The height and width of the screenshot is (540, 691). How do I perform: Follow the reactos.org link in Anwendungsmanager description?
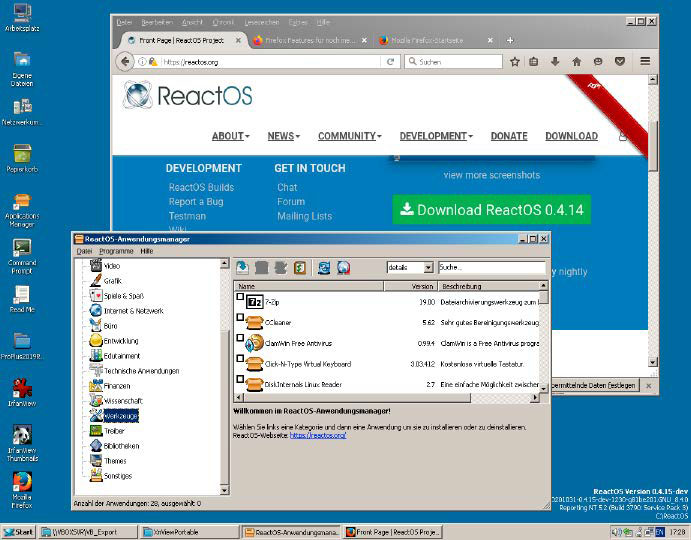pyautogui.click(x=318, y=436)
